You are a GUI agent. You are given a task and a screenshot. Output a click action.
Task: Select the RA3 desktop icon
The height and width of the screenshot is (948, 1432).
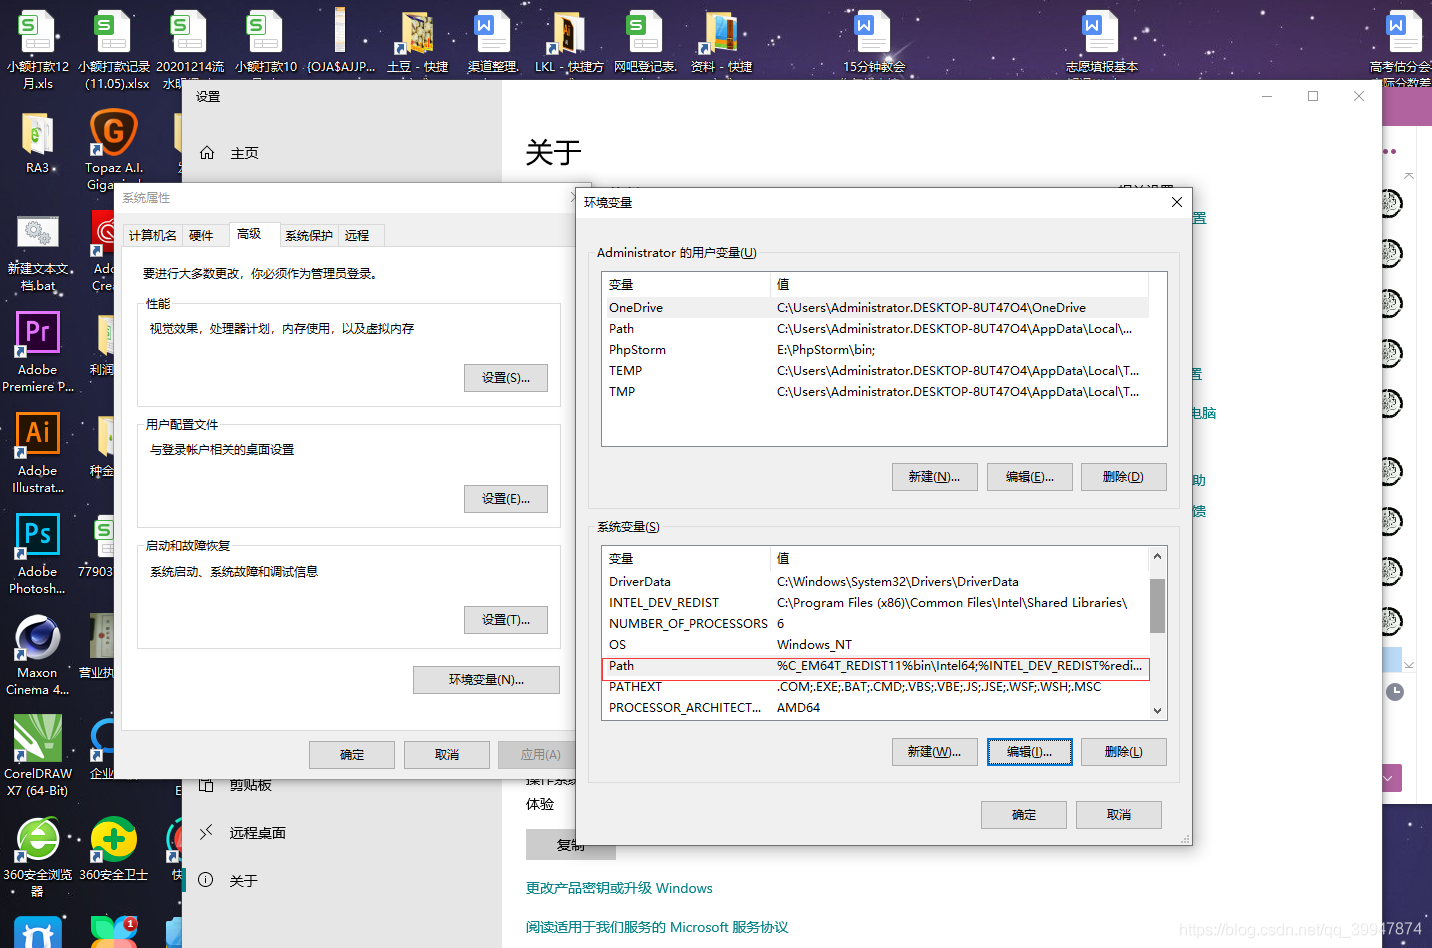point(37,143)
